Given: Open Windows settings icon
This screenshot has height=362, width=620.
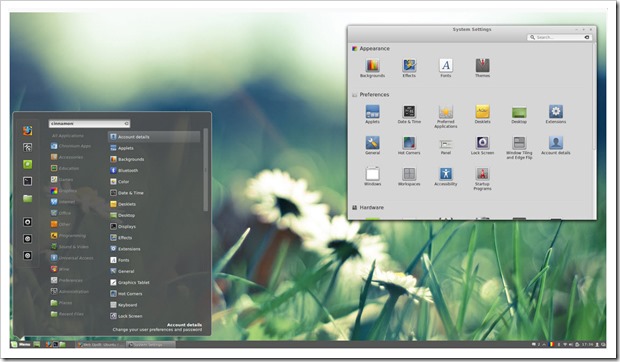Looking at the screenshot, I should pos(372,176).
